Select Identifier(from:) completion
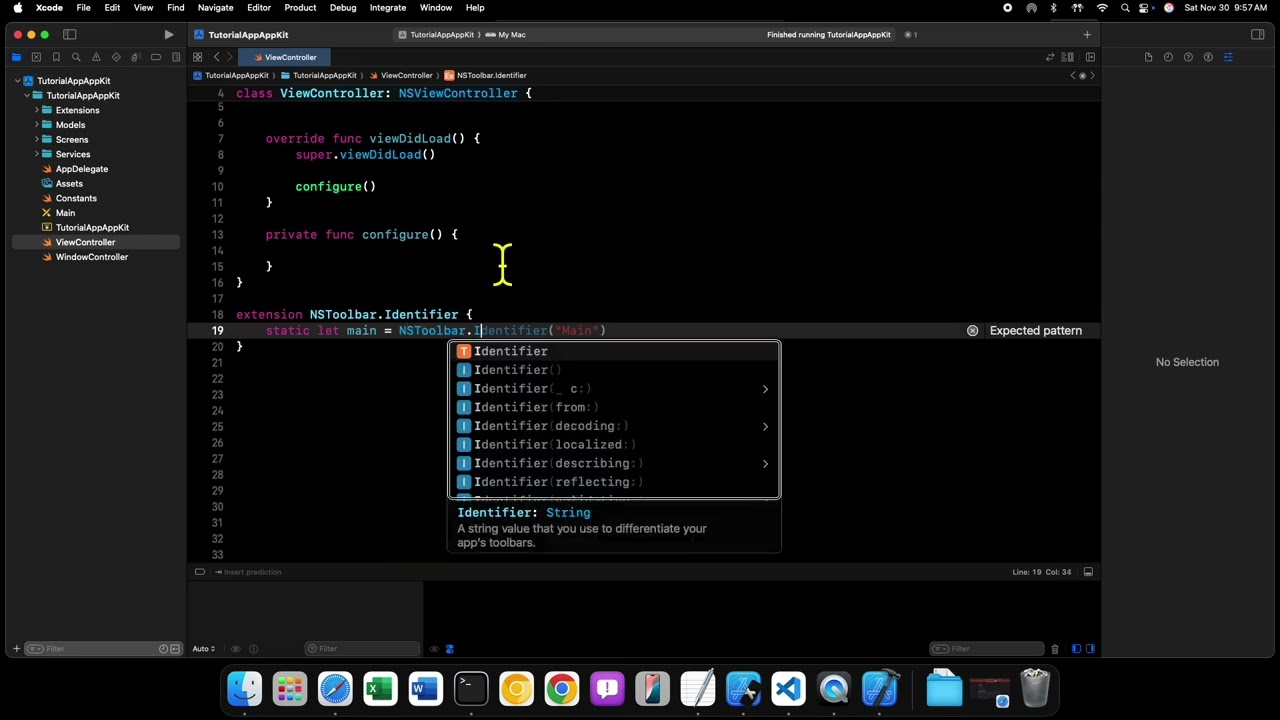 point(614,407)
